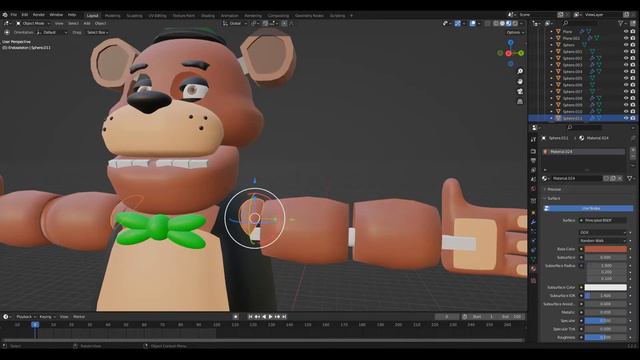640x360 pixels.
Task: Open the Tool properties tab
Action: click(x=533, y=140)
